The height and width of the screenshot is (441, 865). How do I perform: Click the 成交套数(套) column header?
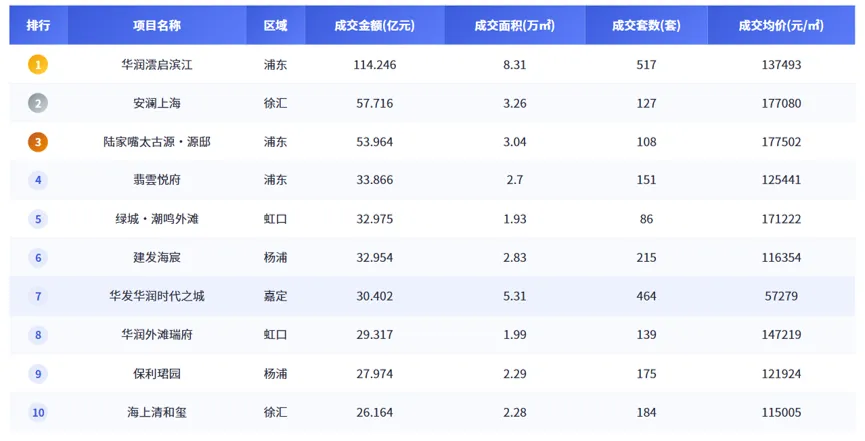(646, 25)
